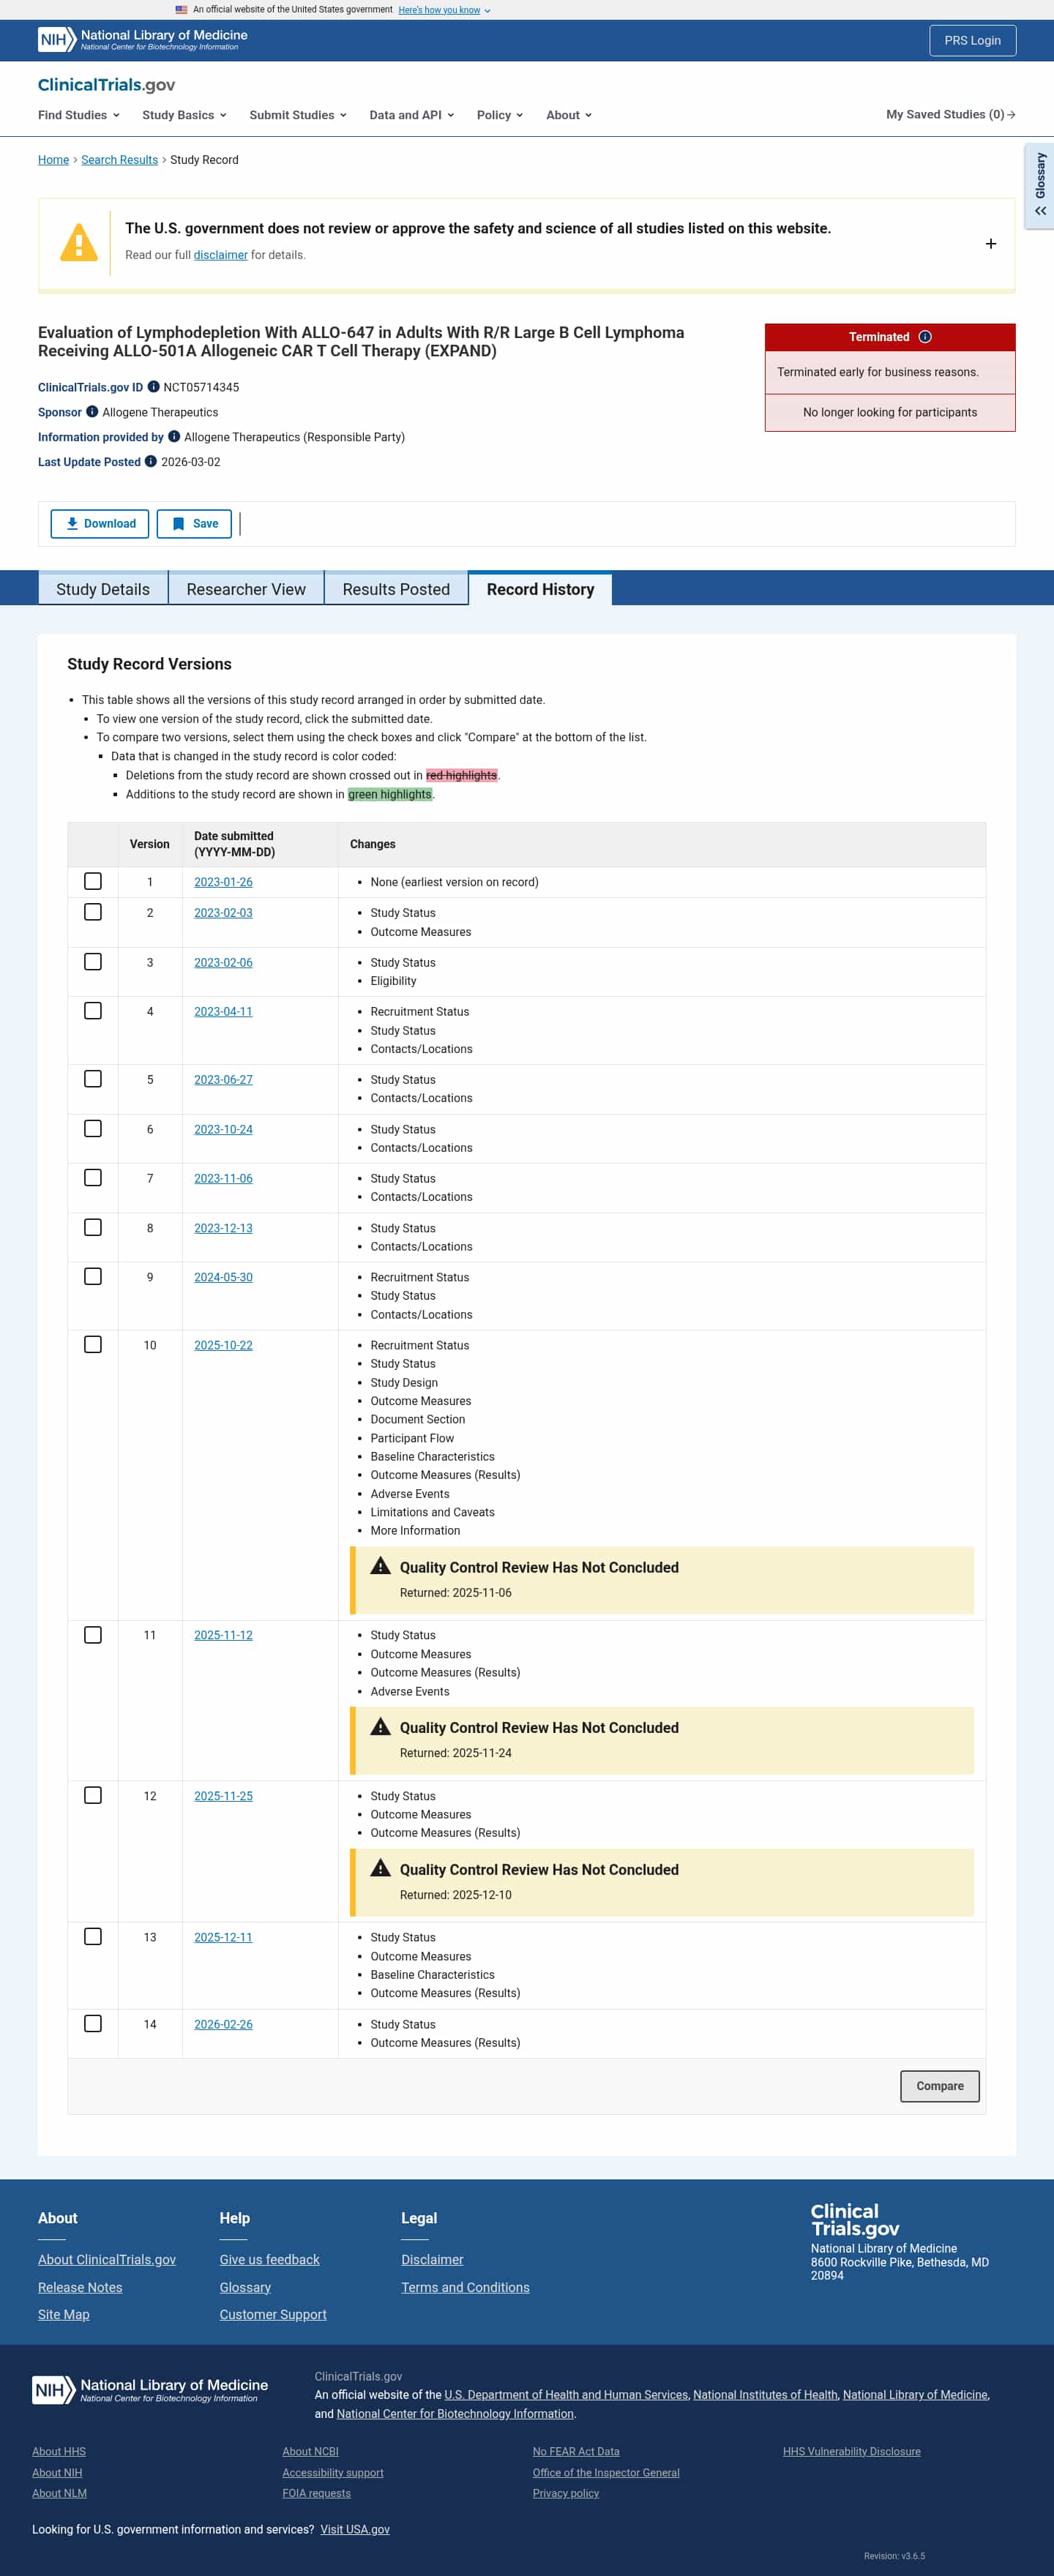Click the Terminated status info icon
The image size is (1054, 2576).
click(x=925, y=337)
